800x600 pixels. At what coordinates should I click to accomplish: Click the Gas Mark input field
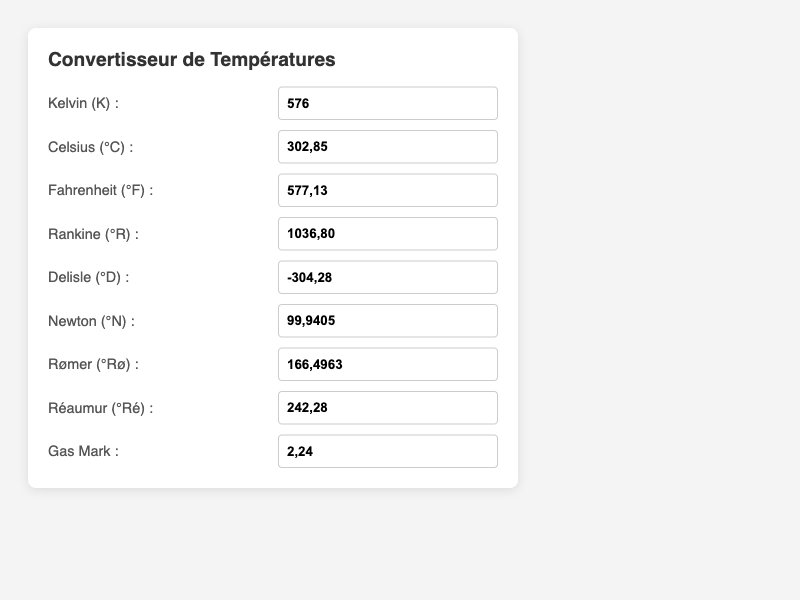click(387, 451)
